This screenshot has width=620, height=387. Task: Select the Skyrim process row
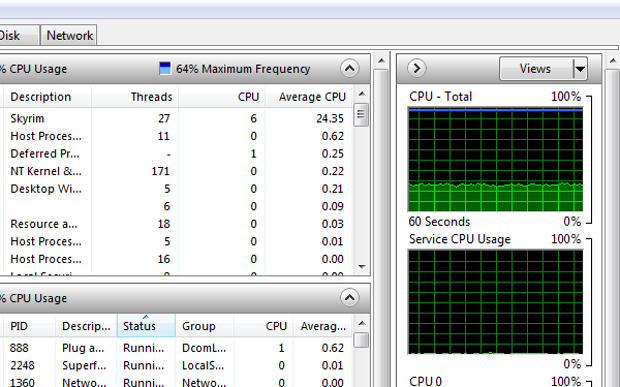point(176,118)
